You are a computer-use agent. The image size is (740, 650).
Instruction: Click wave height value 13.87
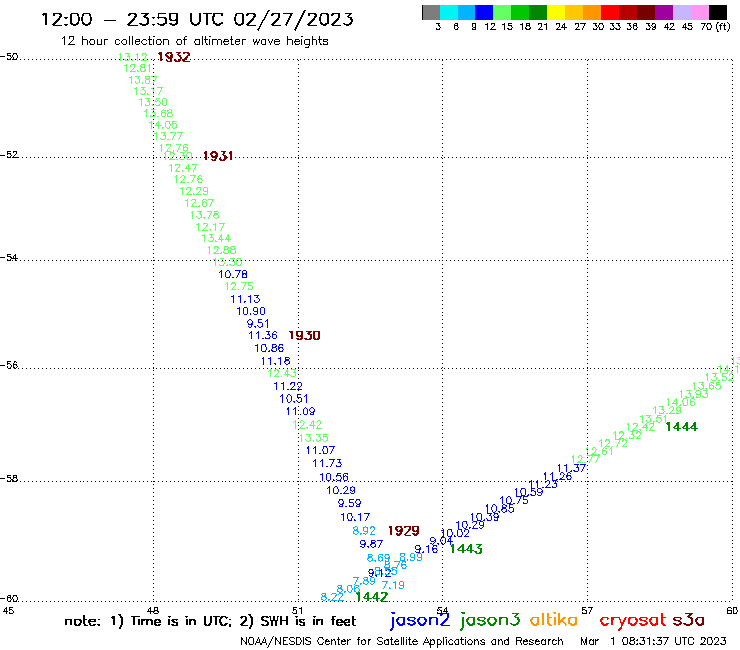pyautogui.click(x=143, y=80)
